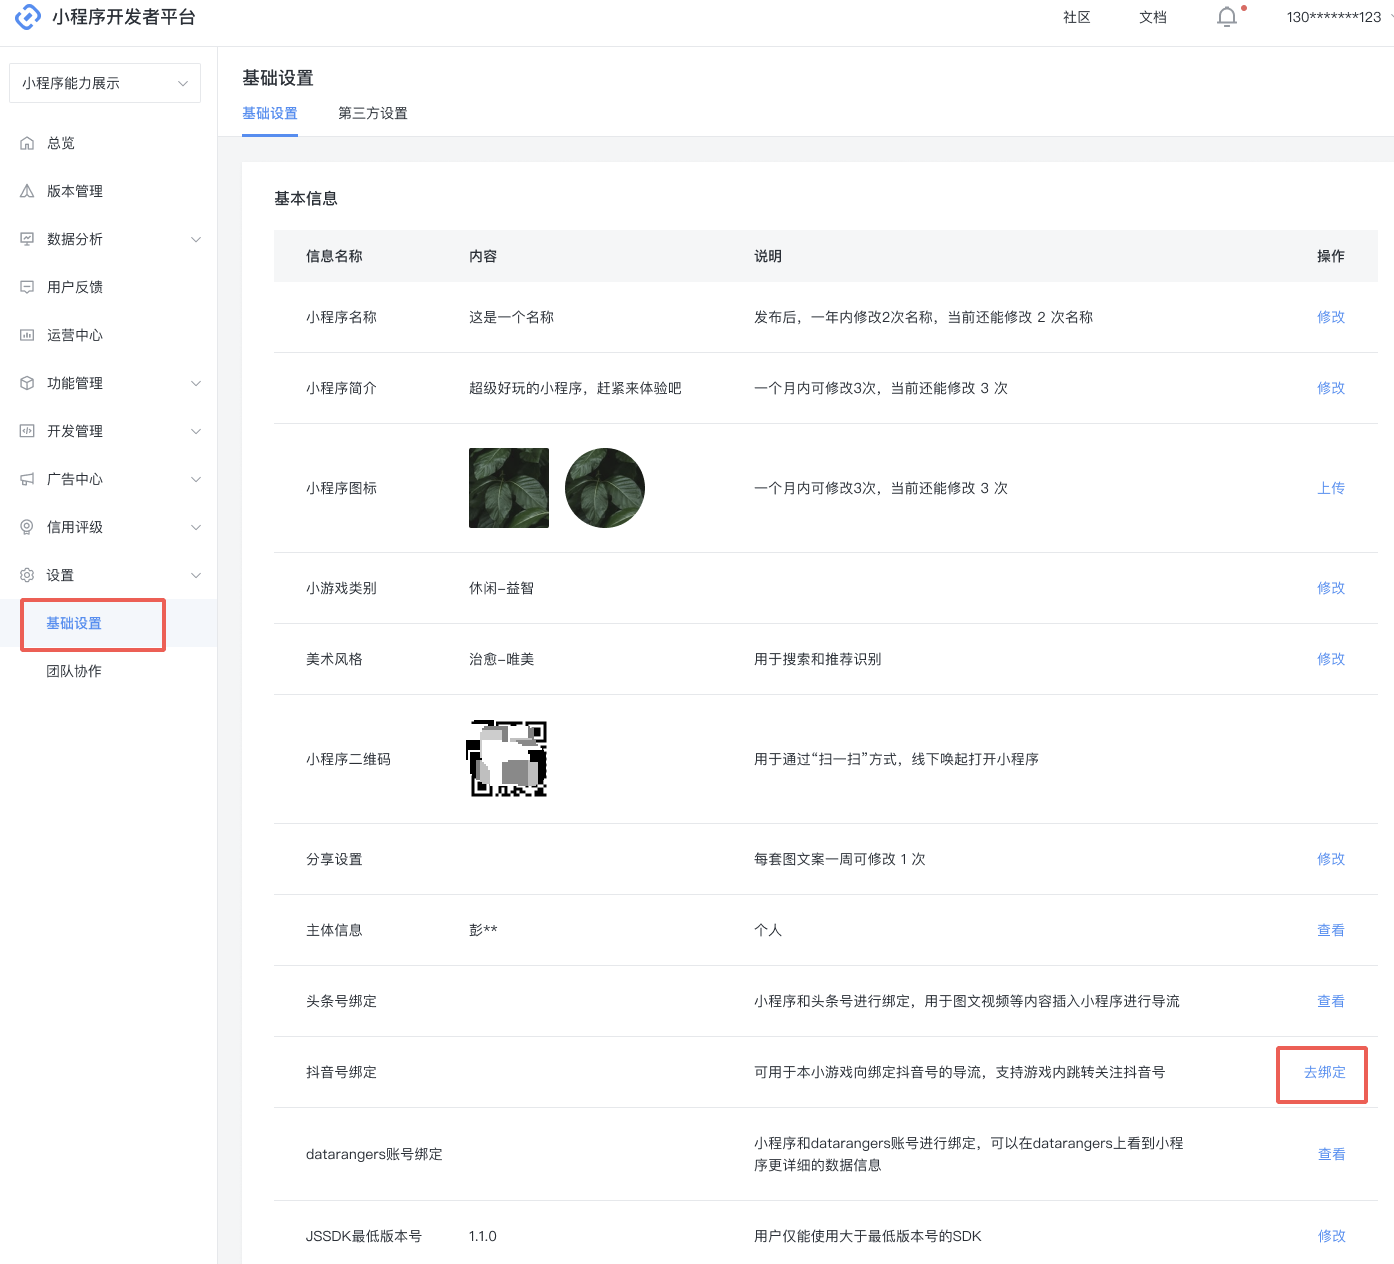Select 团队协作 in the sidebar
The image size is (1394, 1264).
click(74, 671)
